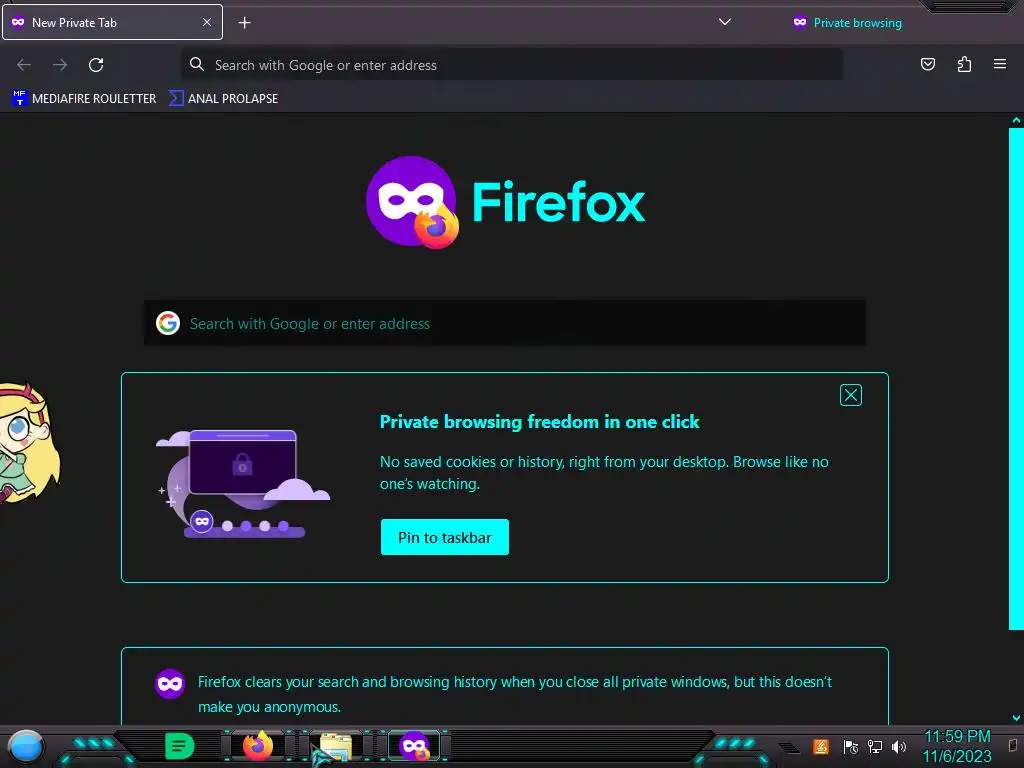
Task: Click the Firefox clears your search history text
Action: point(515,694)
